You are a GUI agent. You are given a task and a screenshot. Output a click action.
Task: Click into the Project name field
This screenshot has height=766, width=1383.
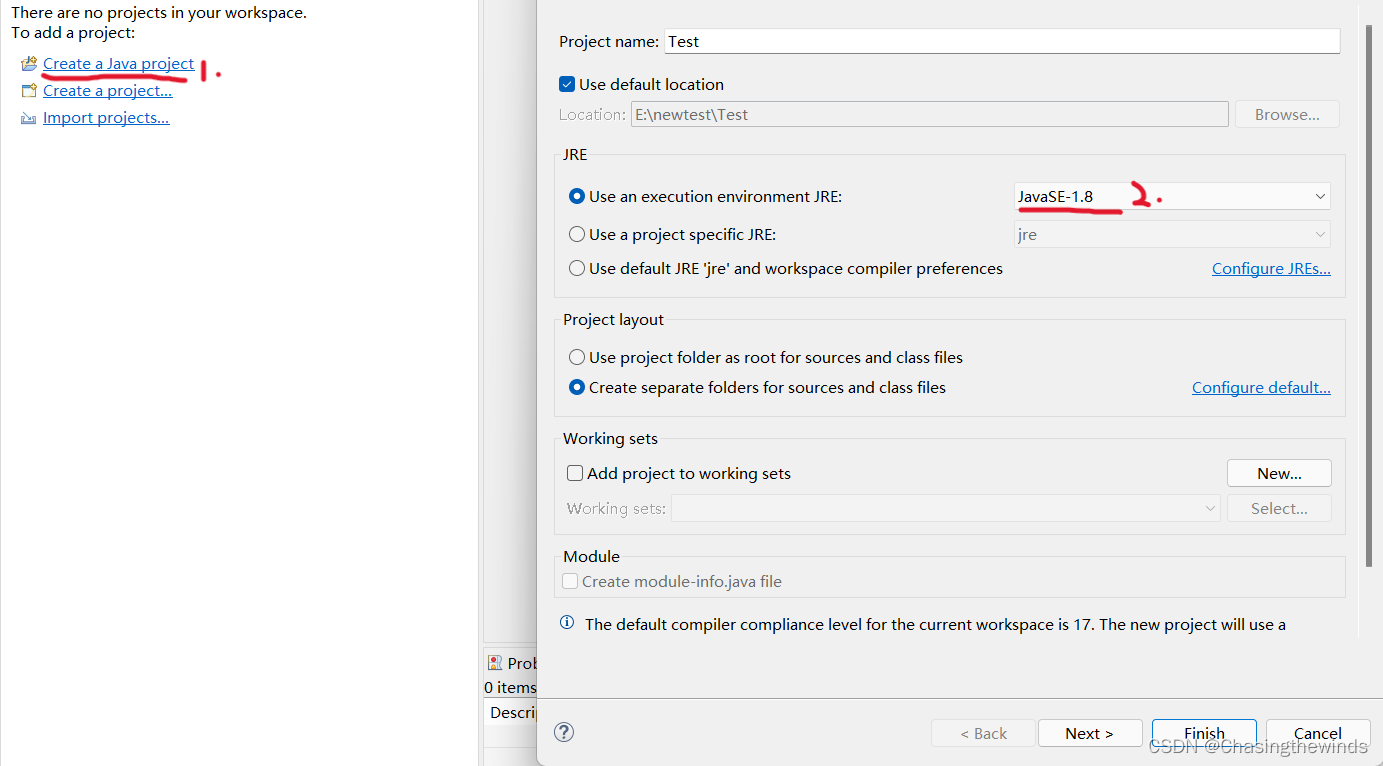pyautogui.click(x=1001, y=41)
